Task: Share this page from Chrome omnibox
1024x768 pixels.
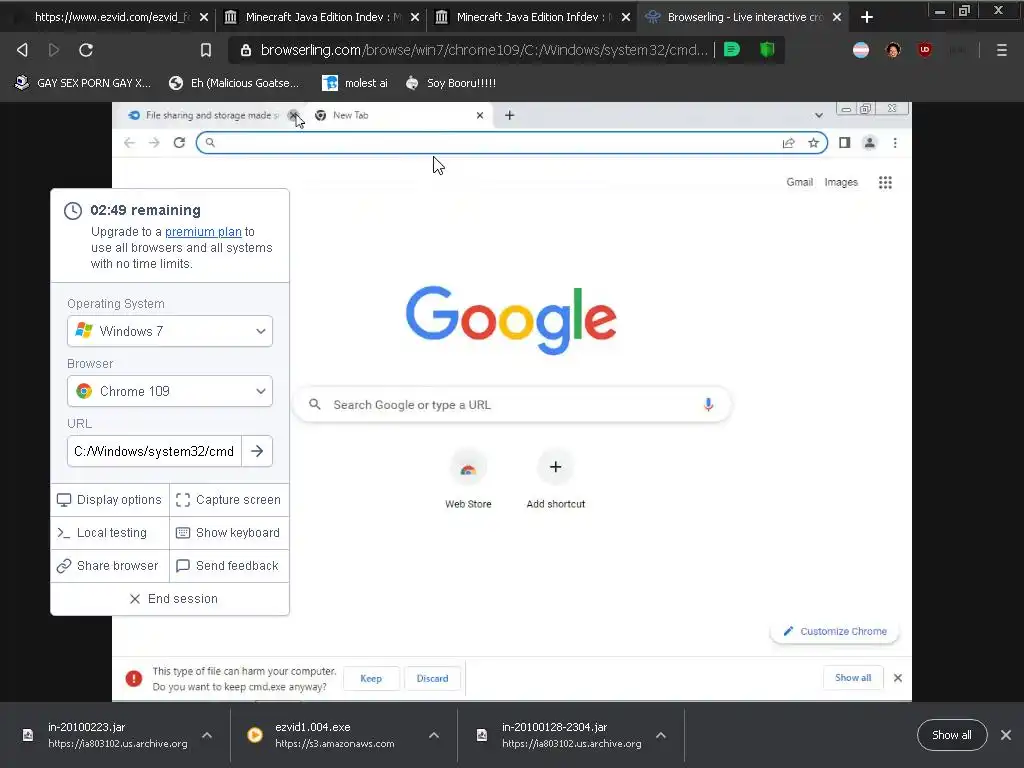Action: (x=788, y=143)
